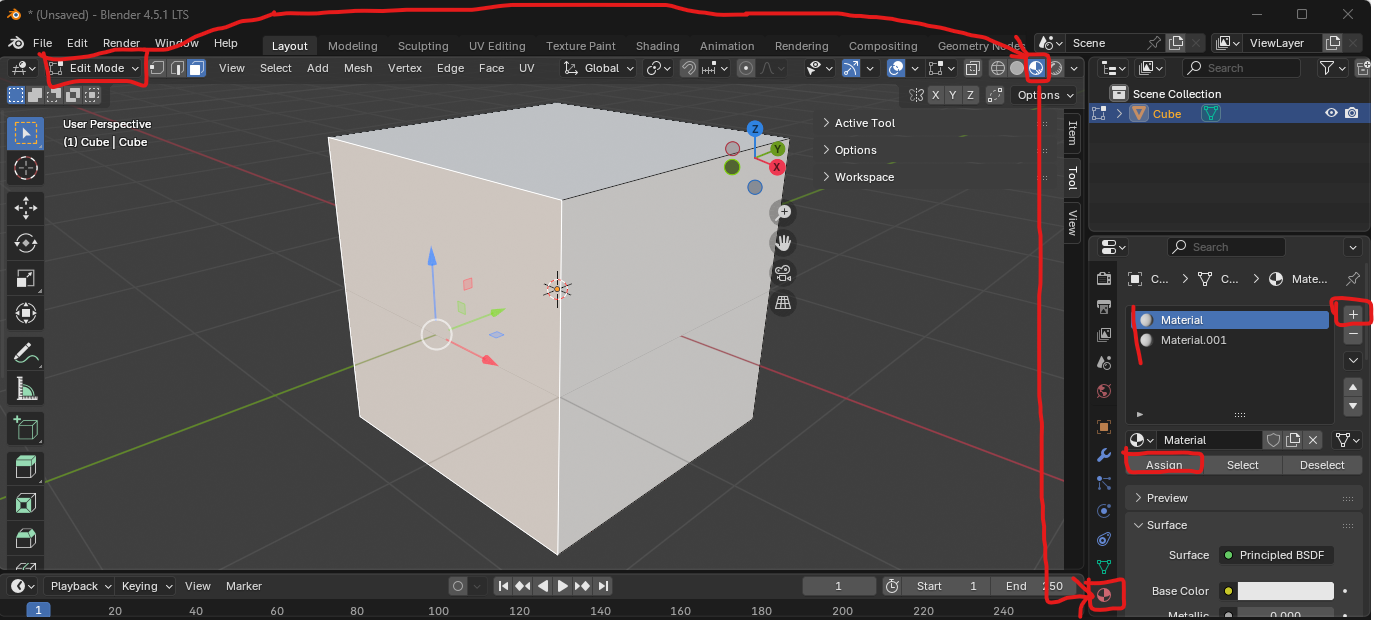Image resolution: width=1375 pixels, height=620 pixels.
Task: Toggle X axis mirror option
Action: (x=935, y=95)
